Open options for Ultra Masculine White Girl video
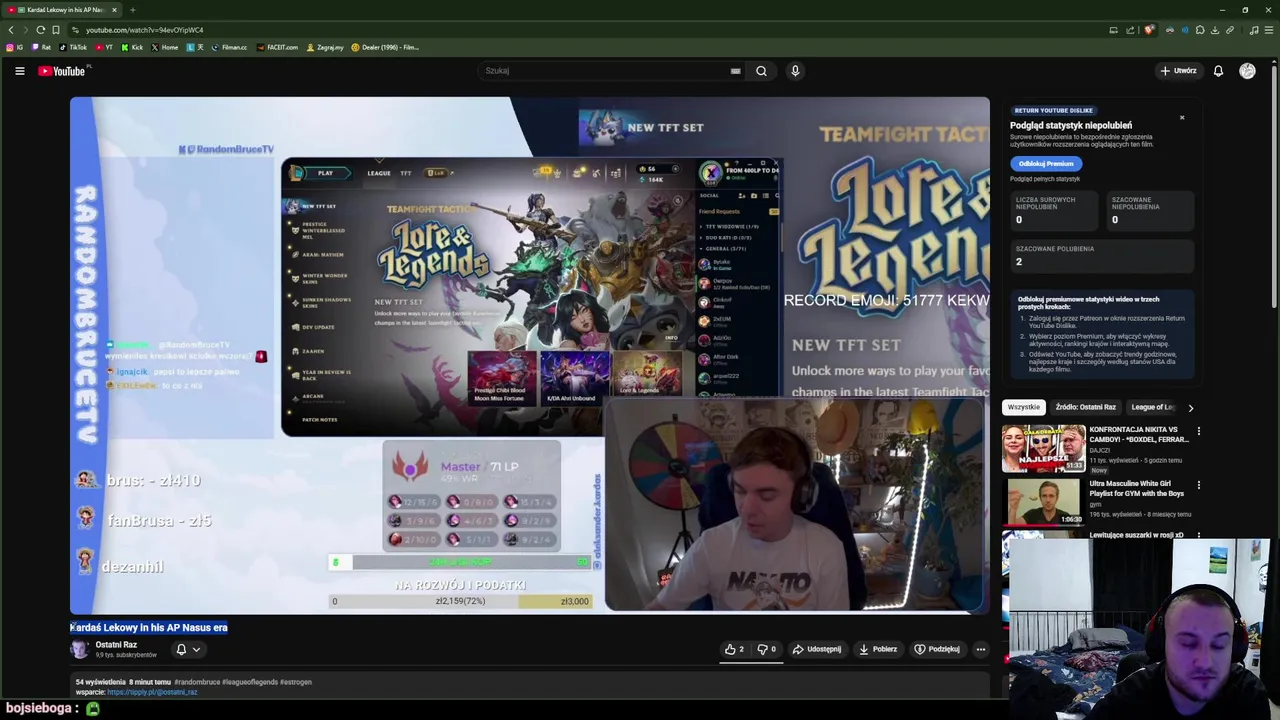The width and height of the screenshot is (1280, 720). point(1198,485)
